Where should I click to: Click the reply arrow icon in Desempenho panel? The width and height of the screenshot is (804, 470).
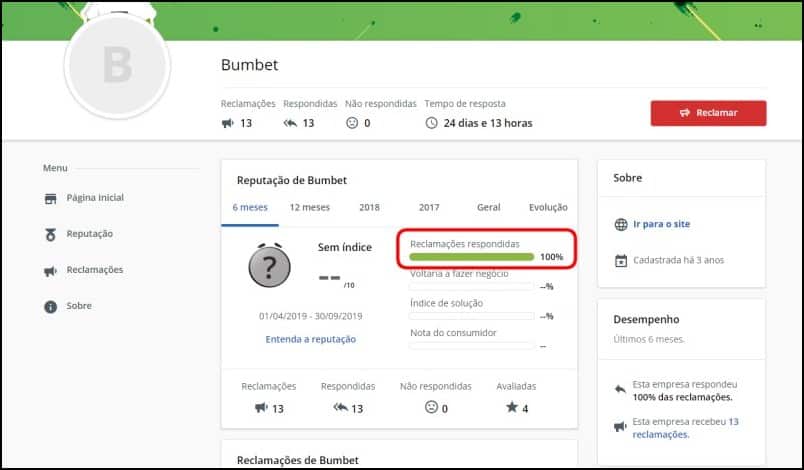[620, 390]
